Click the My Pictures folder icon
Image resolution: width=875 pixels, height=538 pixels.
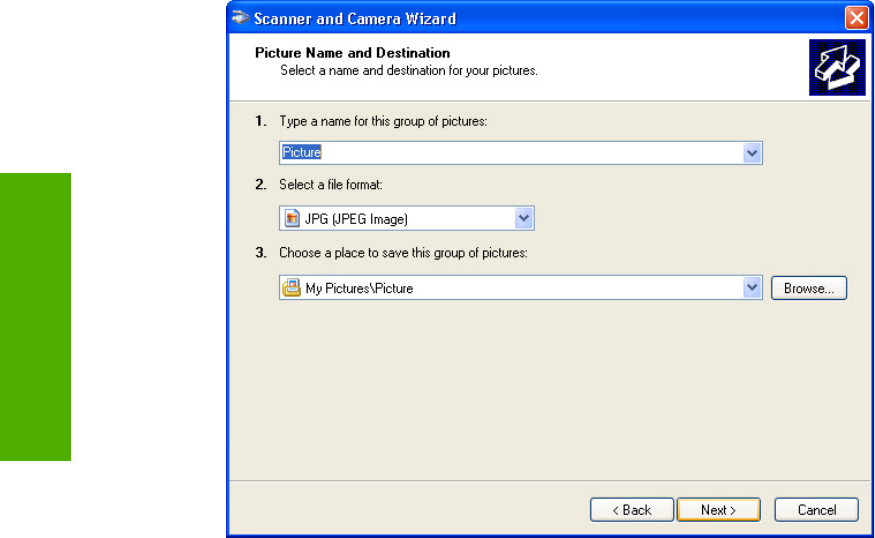[291, 288]
